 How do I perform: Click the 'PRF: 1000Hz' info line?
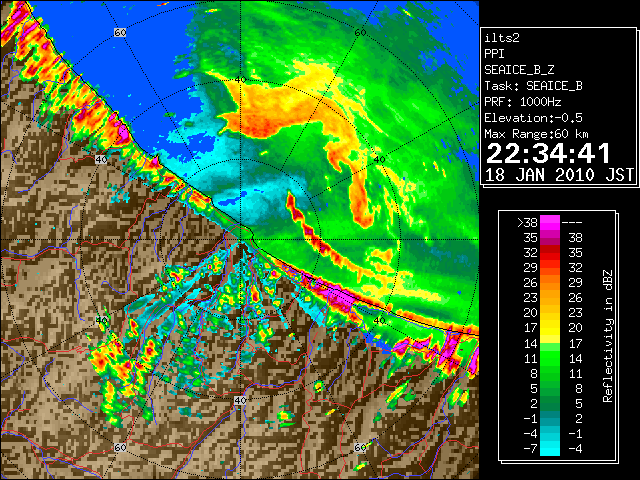pos(522,102)
